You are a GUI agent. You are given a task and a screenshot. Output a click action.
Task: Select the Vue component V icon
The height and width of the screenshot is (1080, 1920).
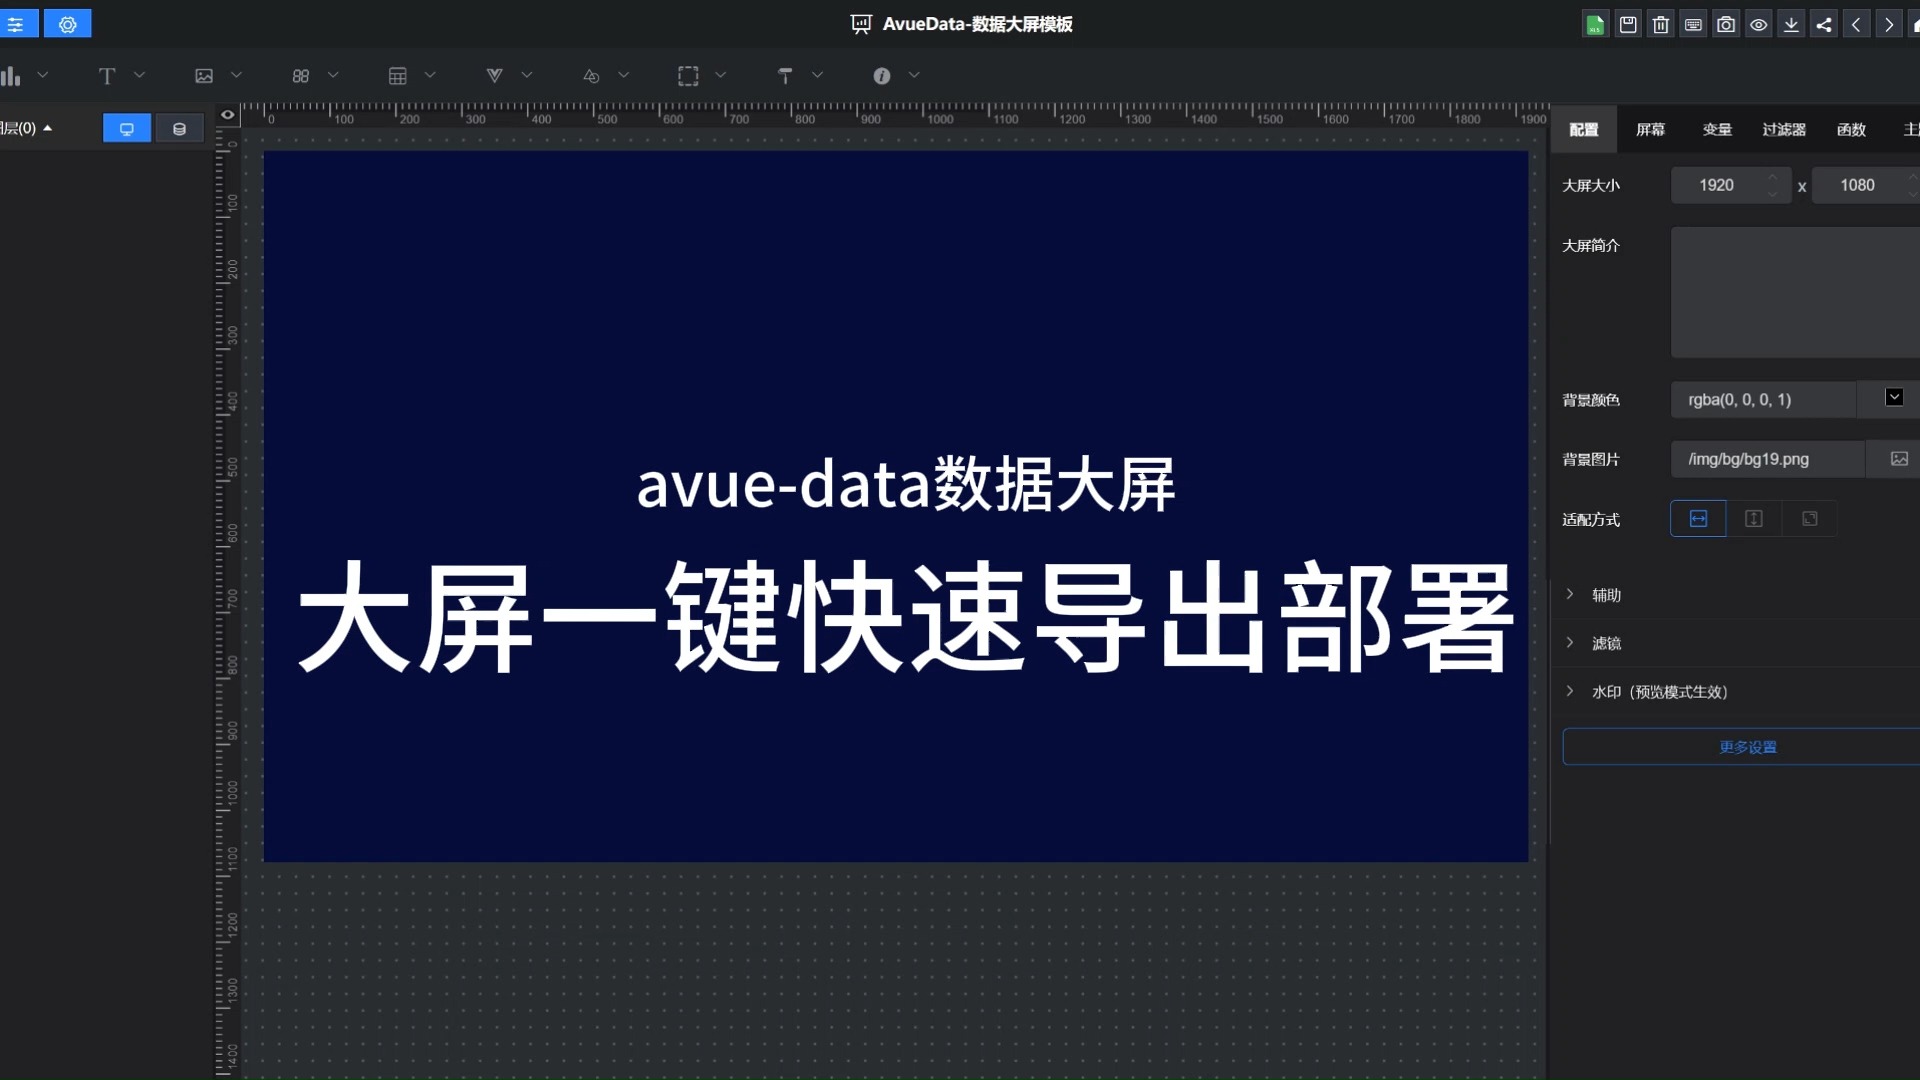click(494, 76)
